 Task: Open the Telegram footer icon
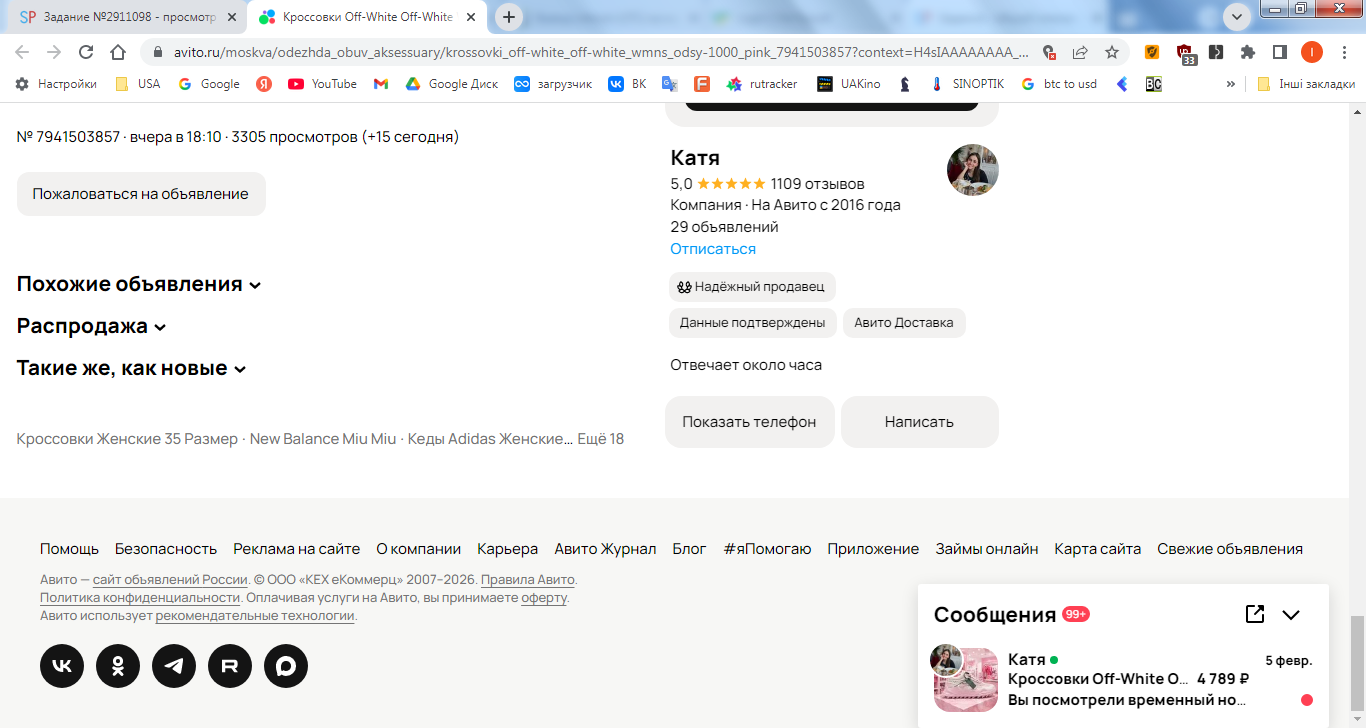point(174,666)
